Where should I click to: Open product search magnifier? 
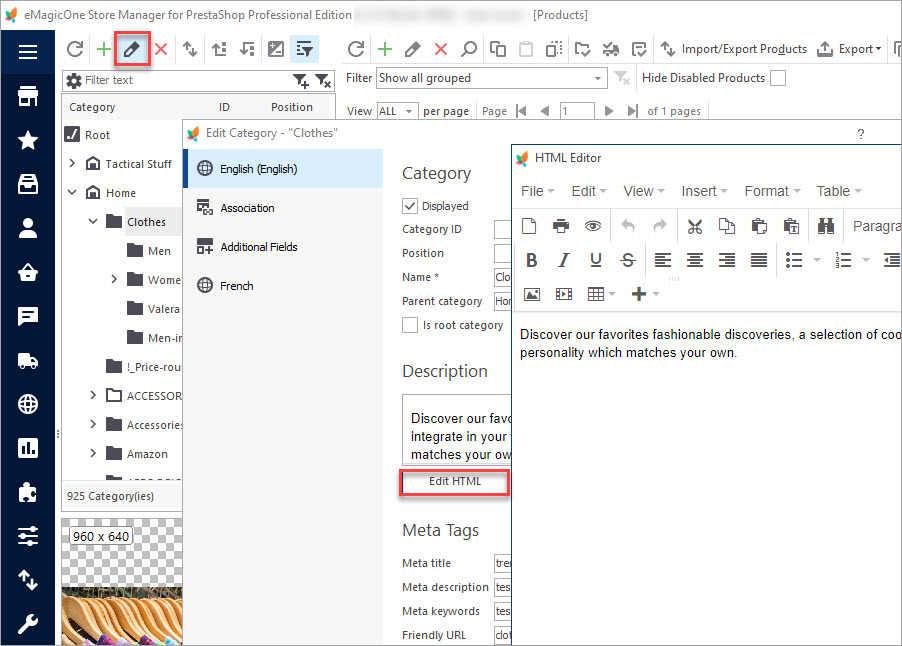(x=469, y=49)
